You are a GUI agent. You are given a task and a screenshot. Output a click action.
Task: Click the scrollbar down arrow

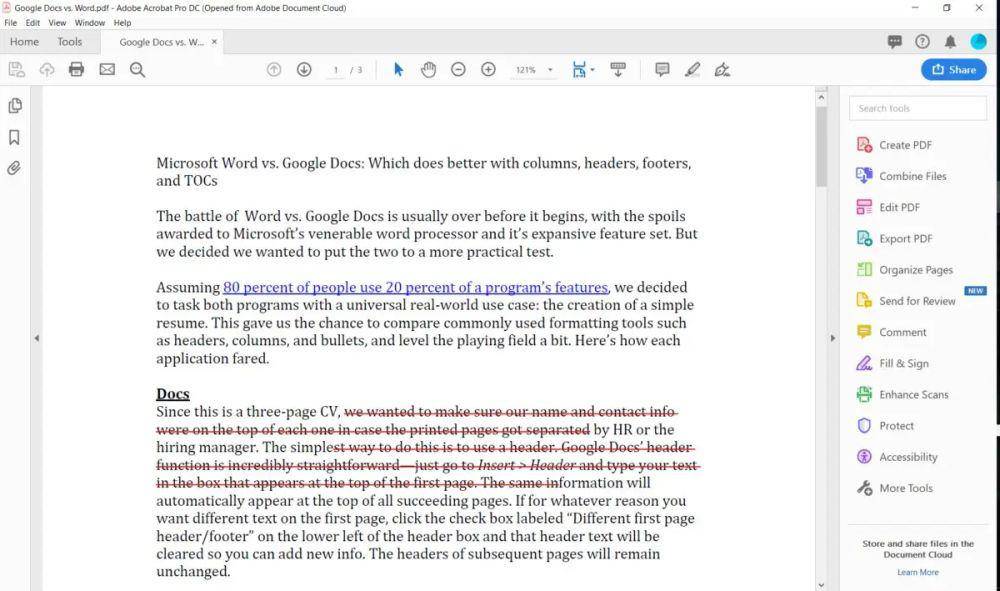(x=821, y=585)
